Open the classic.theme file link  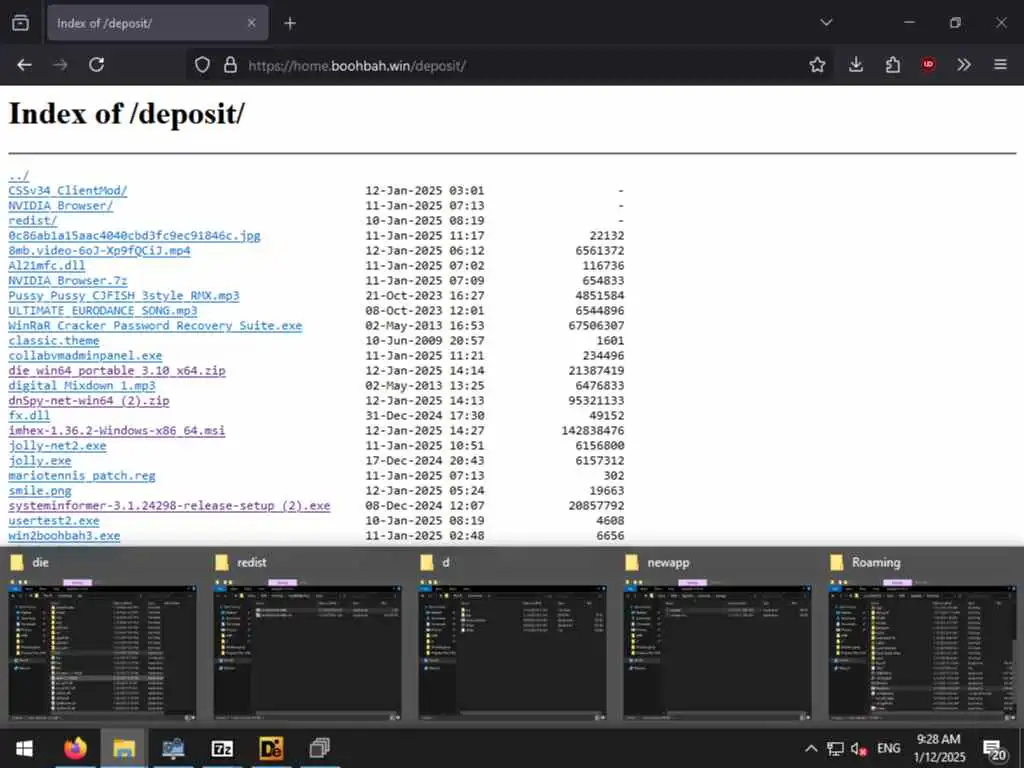tap(54, 341)
